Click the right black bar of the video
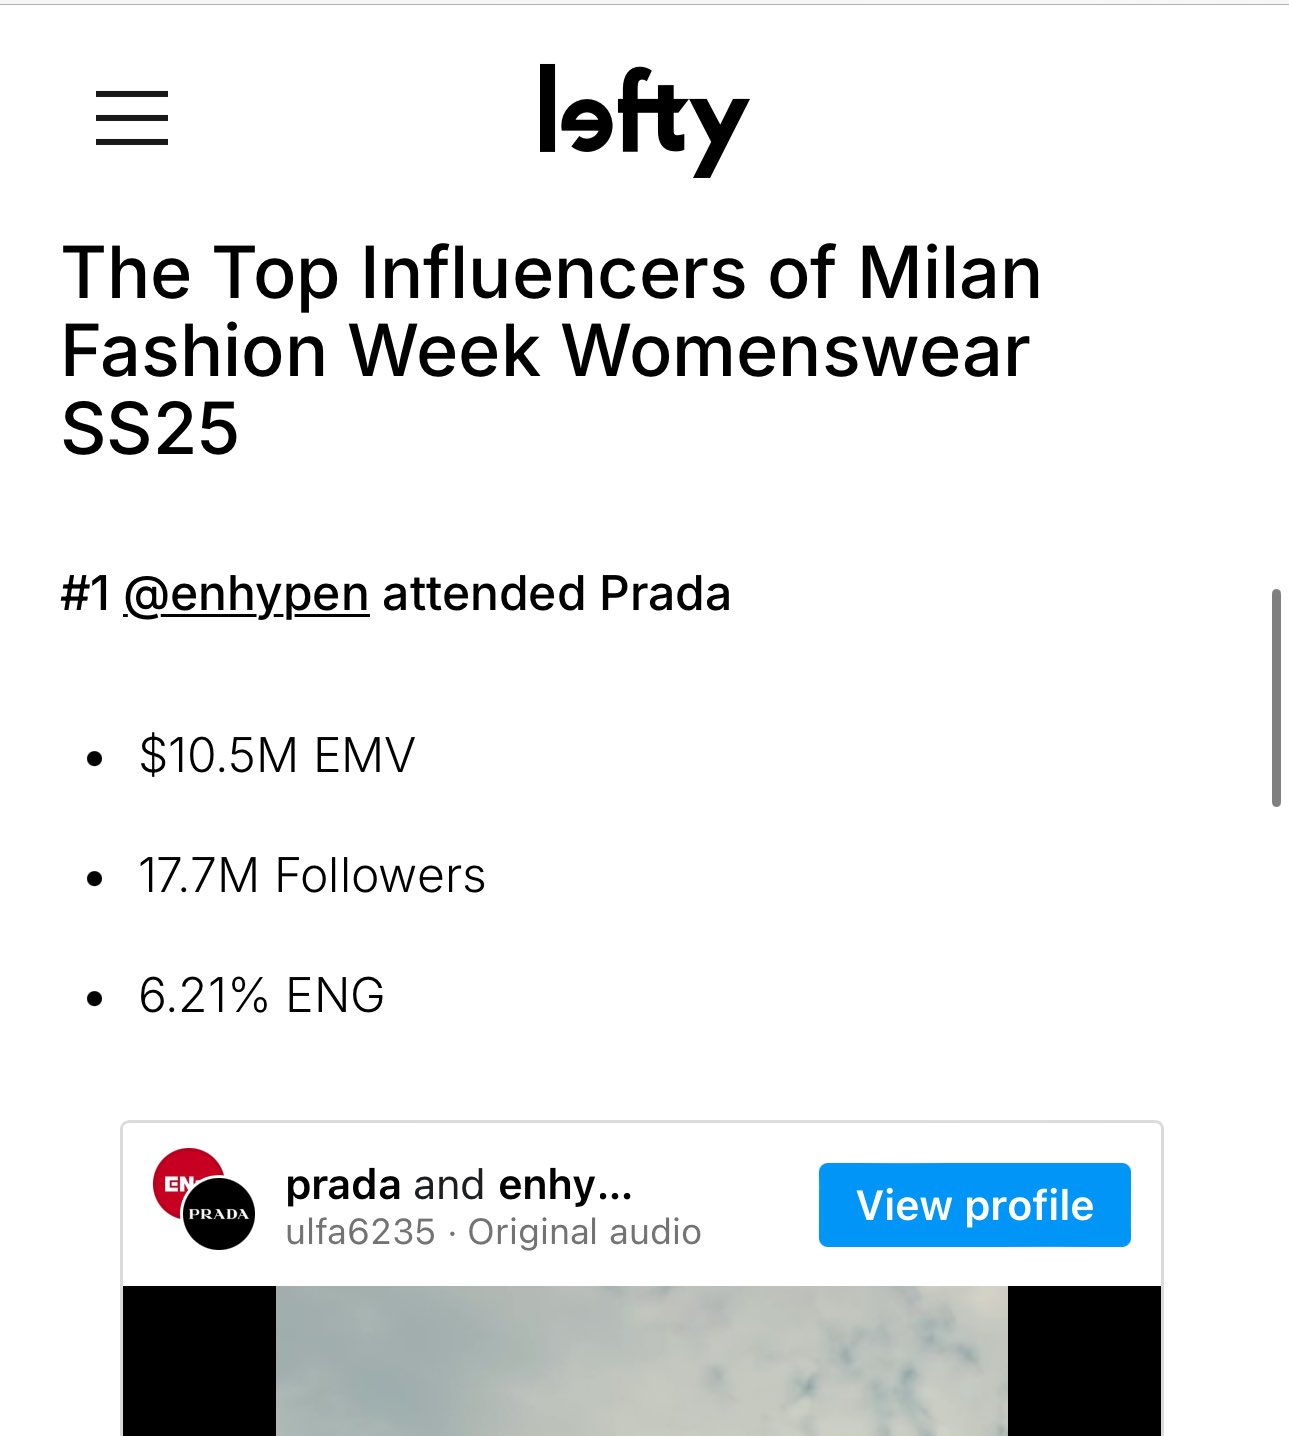The height and width of the screenshot is (1436, 1289). pos(1084,1361)
